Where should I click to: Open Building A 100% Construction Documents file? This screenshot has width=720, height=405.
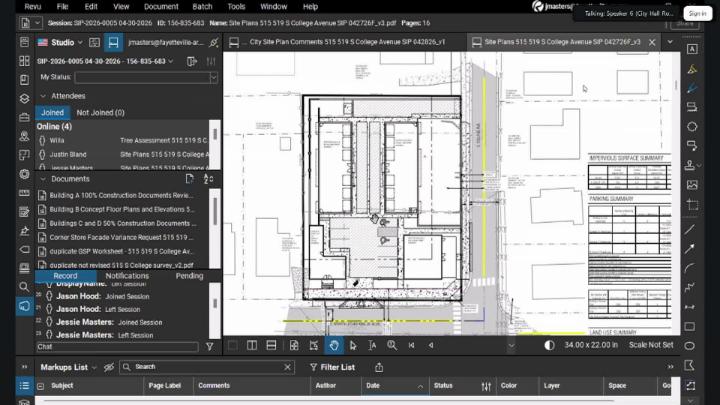pyautogui.click(x=122, y=195)
